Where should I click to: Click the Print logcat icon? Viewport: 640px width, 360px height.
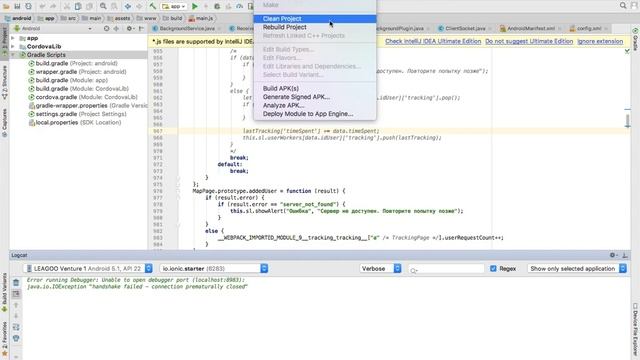16,338
